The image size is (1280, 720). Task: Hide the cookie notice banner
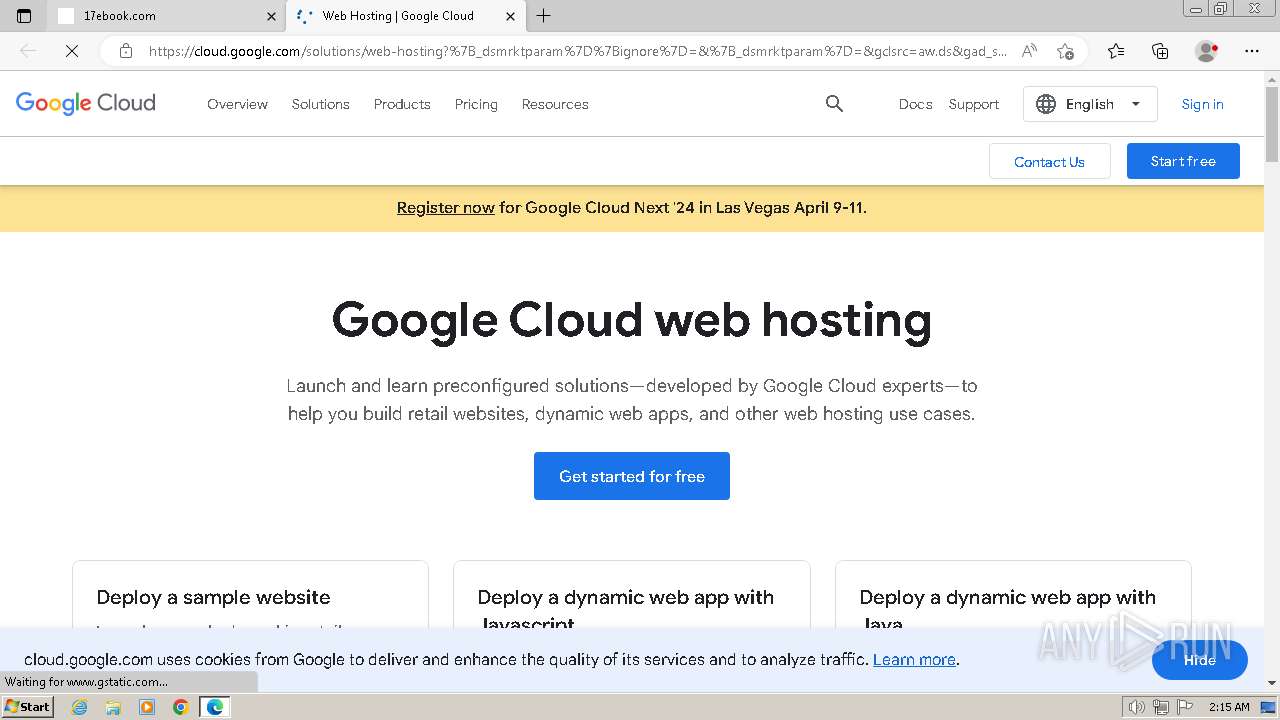pyautogui.click(x=1199, y=660)
